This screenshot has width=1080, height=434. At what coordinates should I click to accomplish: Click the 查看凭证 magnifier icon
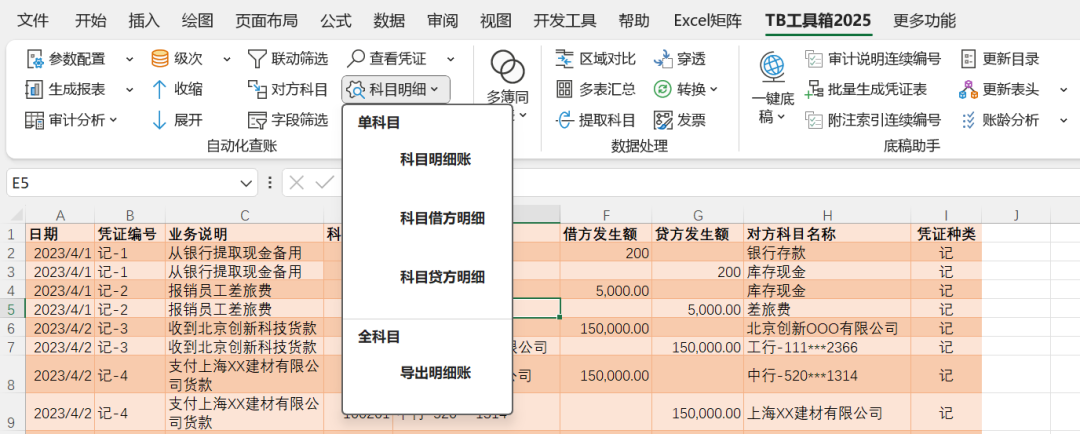pos(356,59)
